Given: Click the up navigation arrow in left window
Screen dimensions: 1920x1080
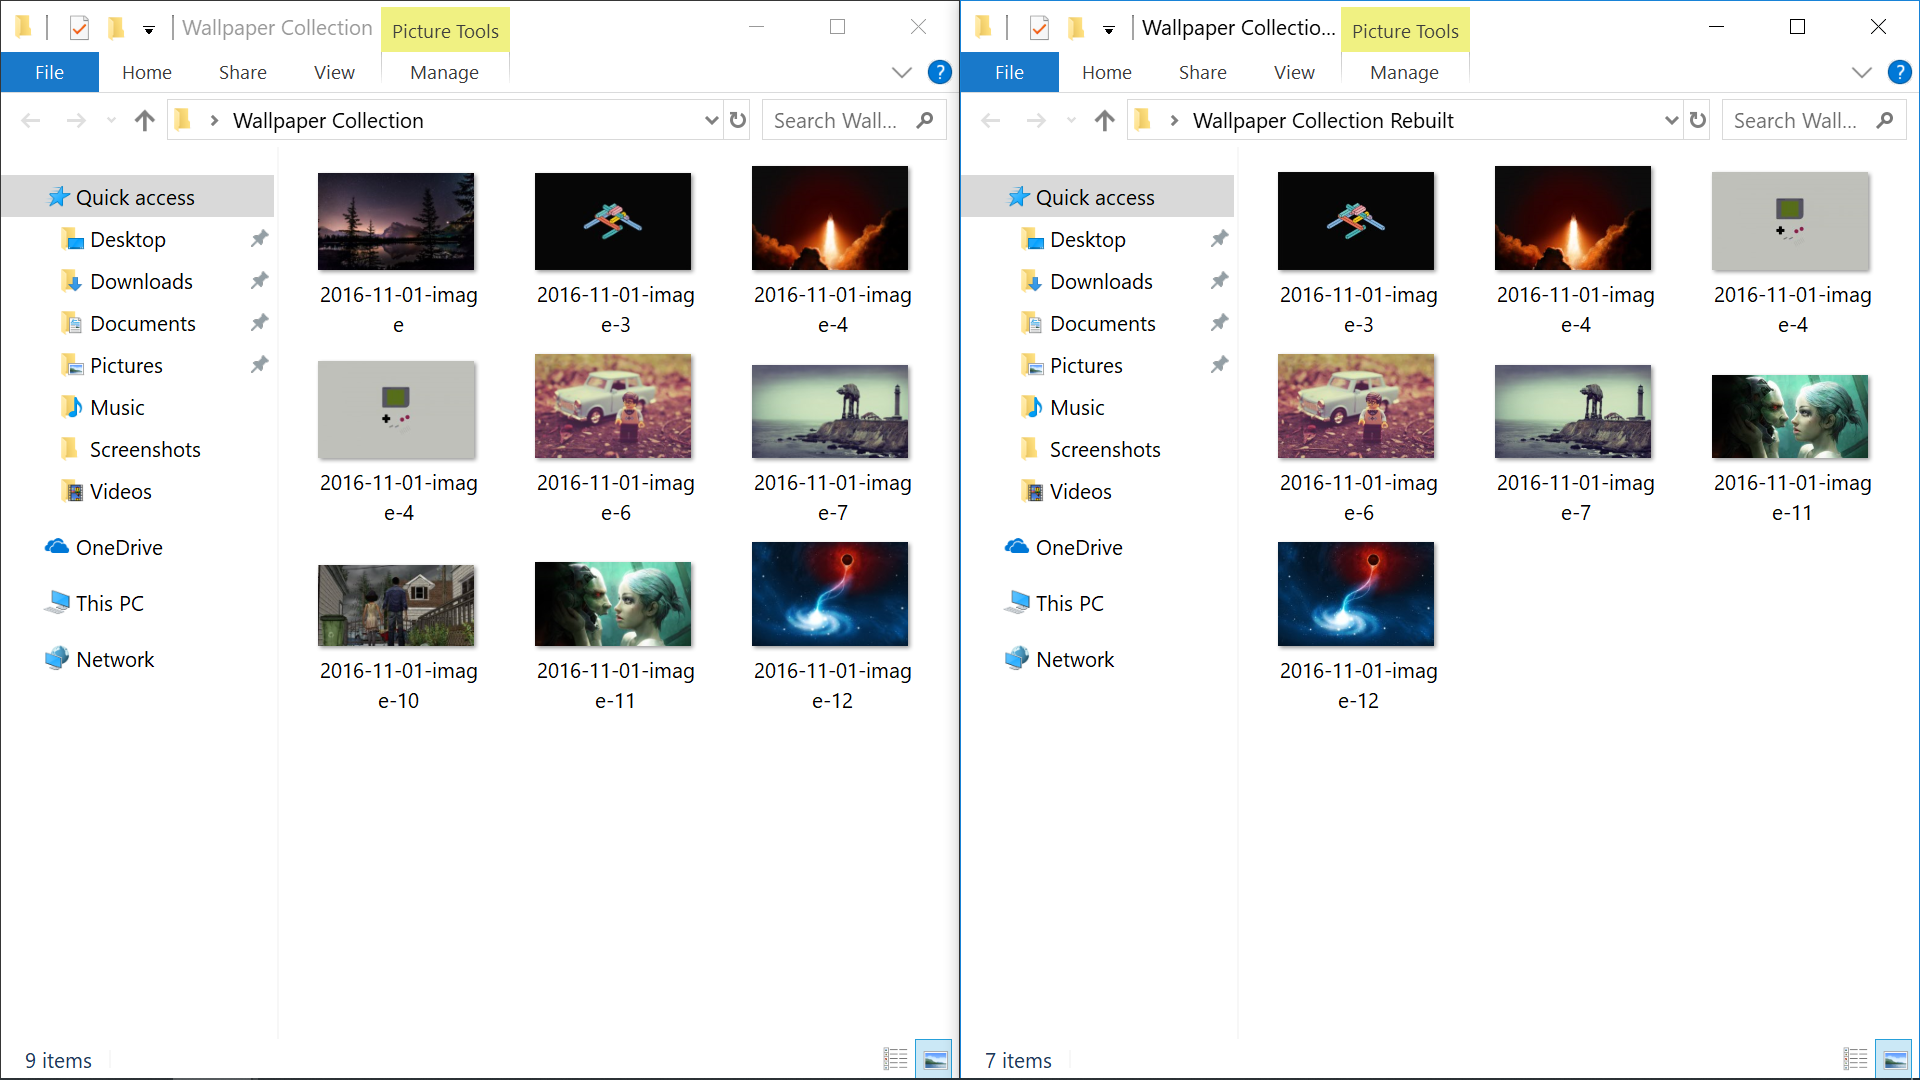Looking at the screenshot, I should [144, 120].
